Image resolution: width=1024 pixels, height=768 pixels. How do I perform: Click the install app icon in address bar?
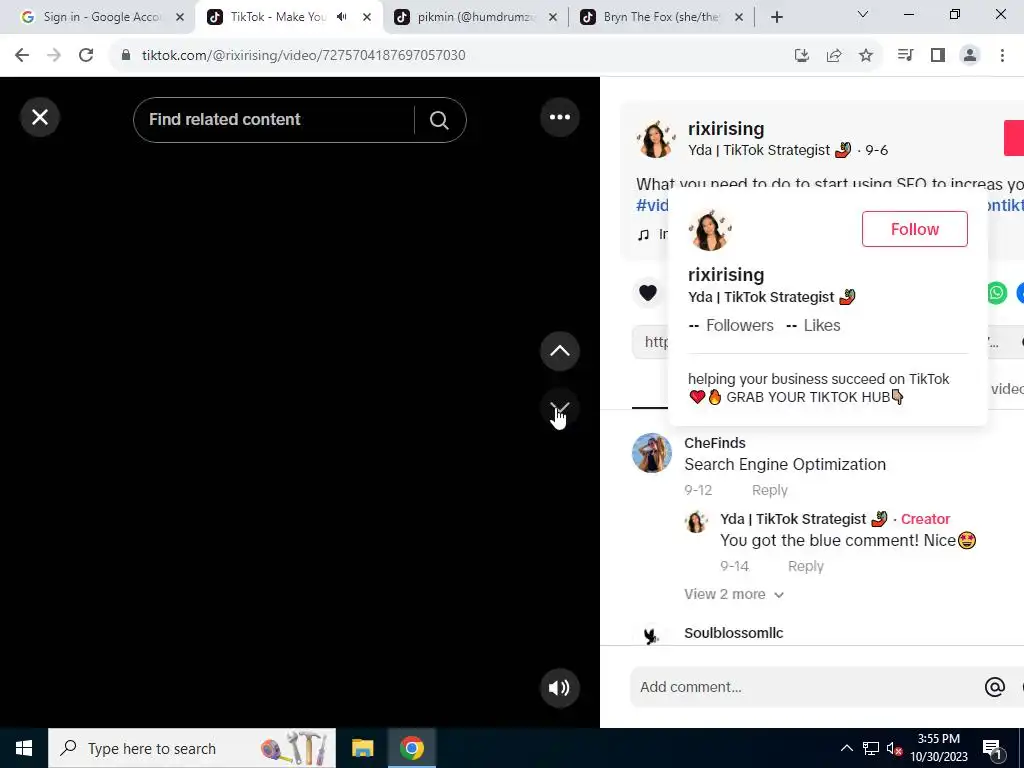pyautogui.click(x=802, y=56)
